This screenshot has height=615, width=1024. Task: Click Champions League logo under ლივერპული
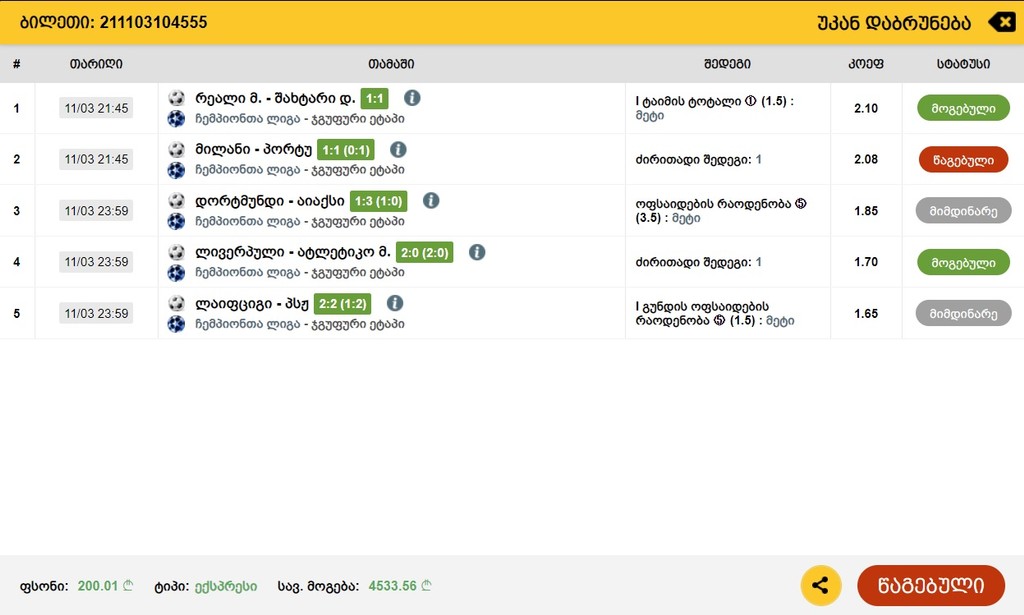coord(176,273)
